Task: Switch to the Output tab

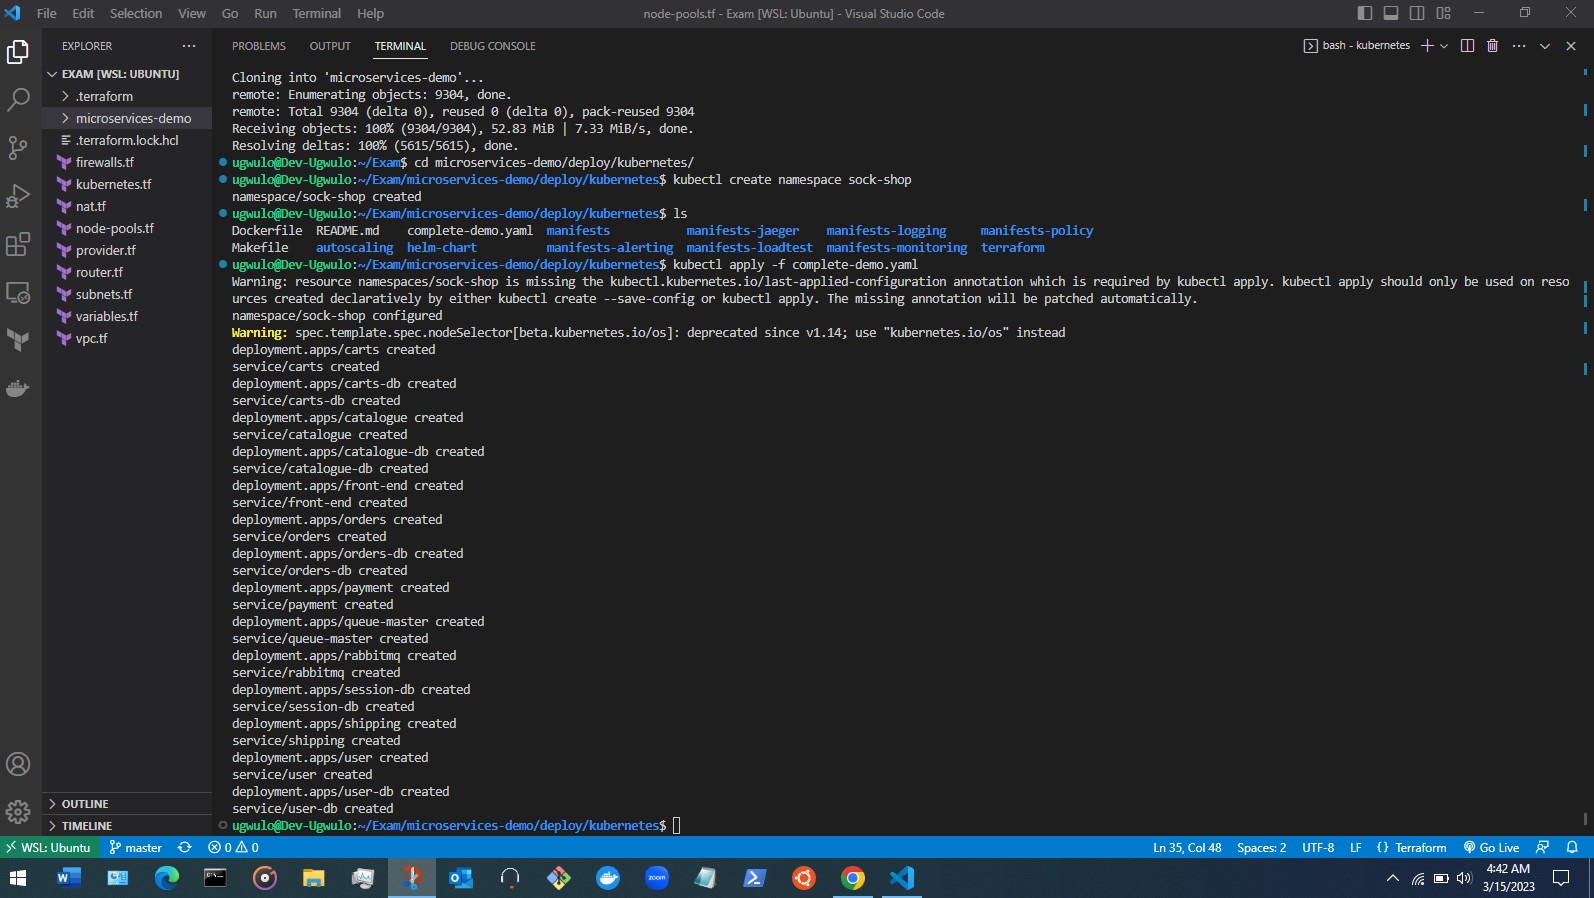Action: [x=330, y=46]
